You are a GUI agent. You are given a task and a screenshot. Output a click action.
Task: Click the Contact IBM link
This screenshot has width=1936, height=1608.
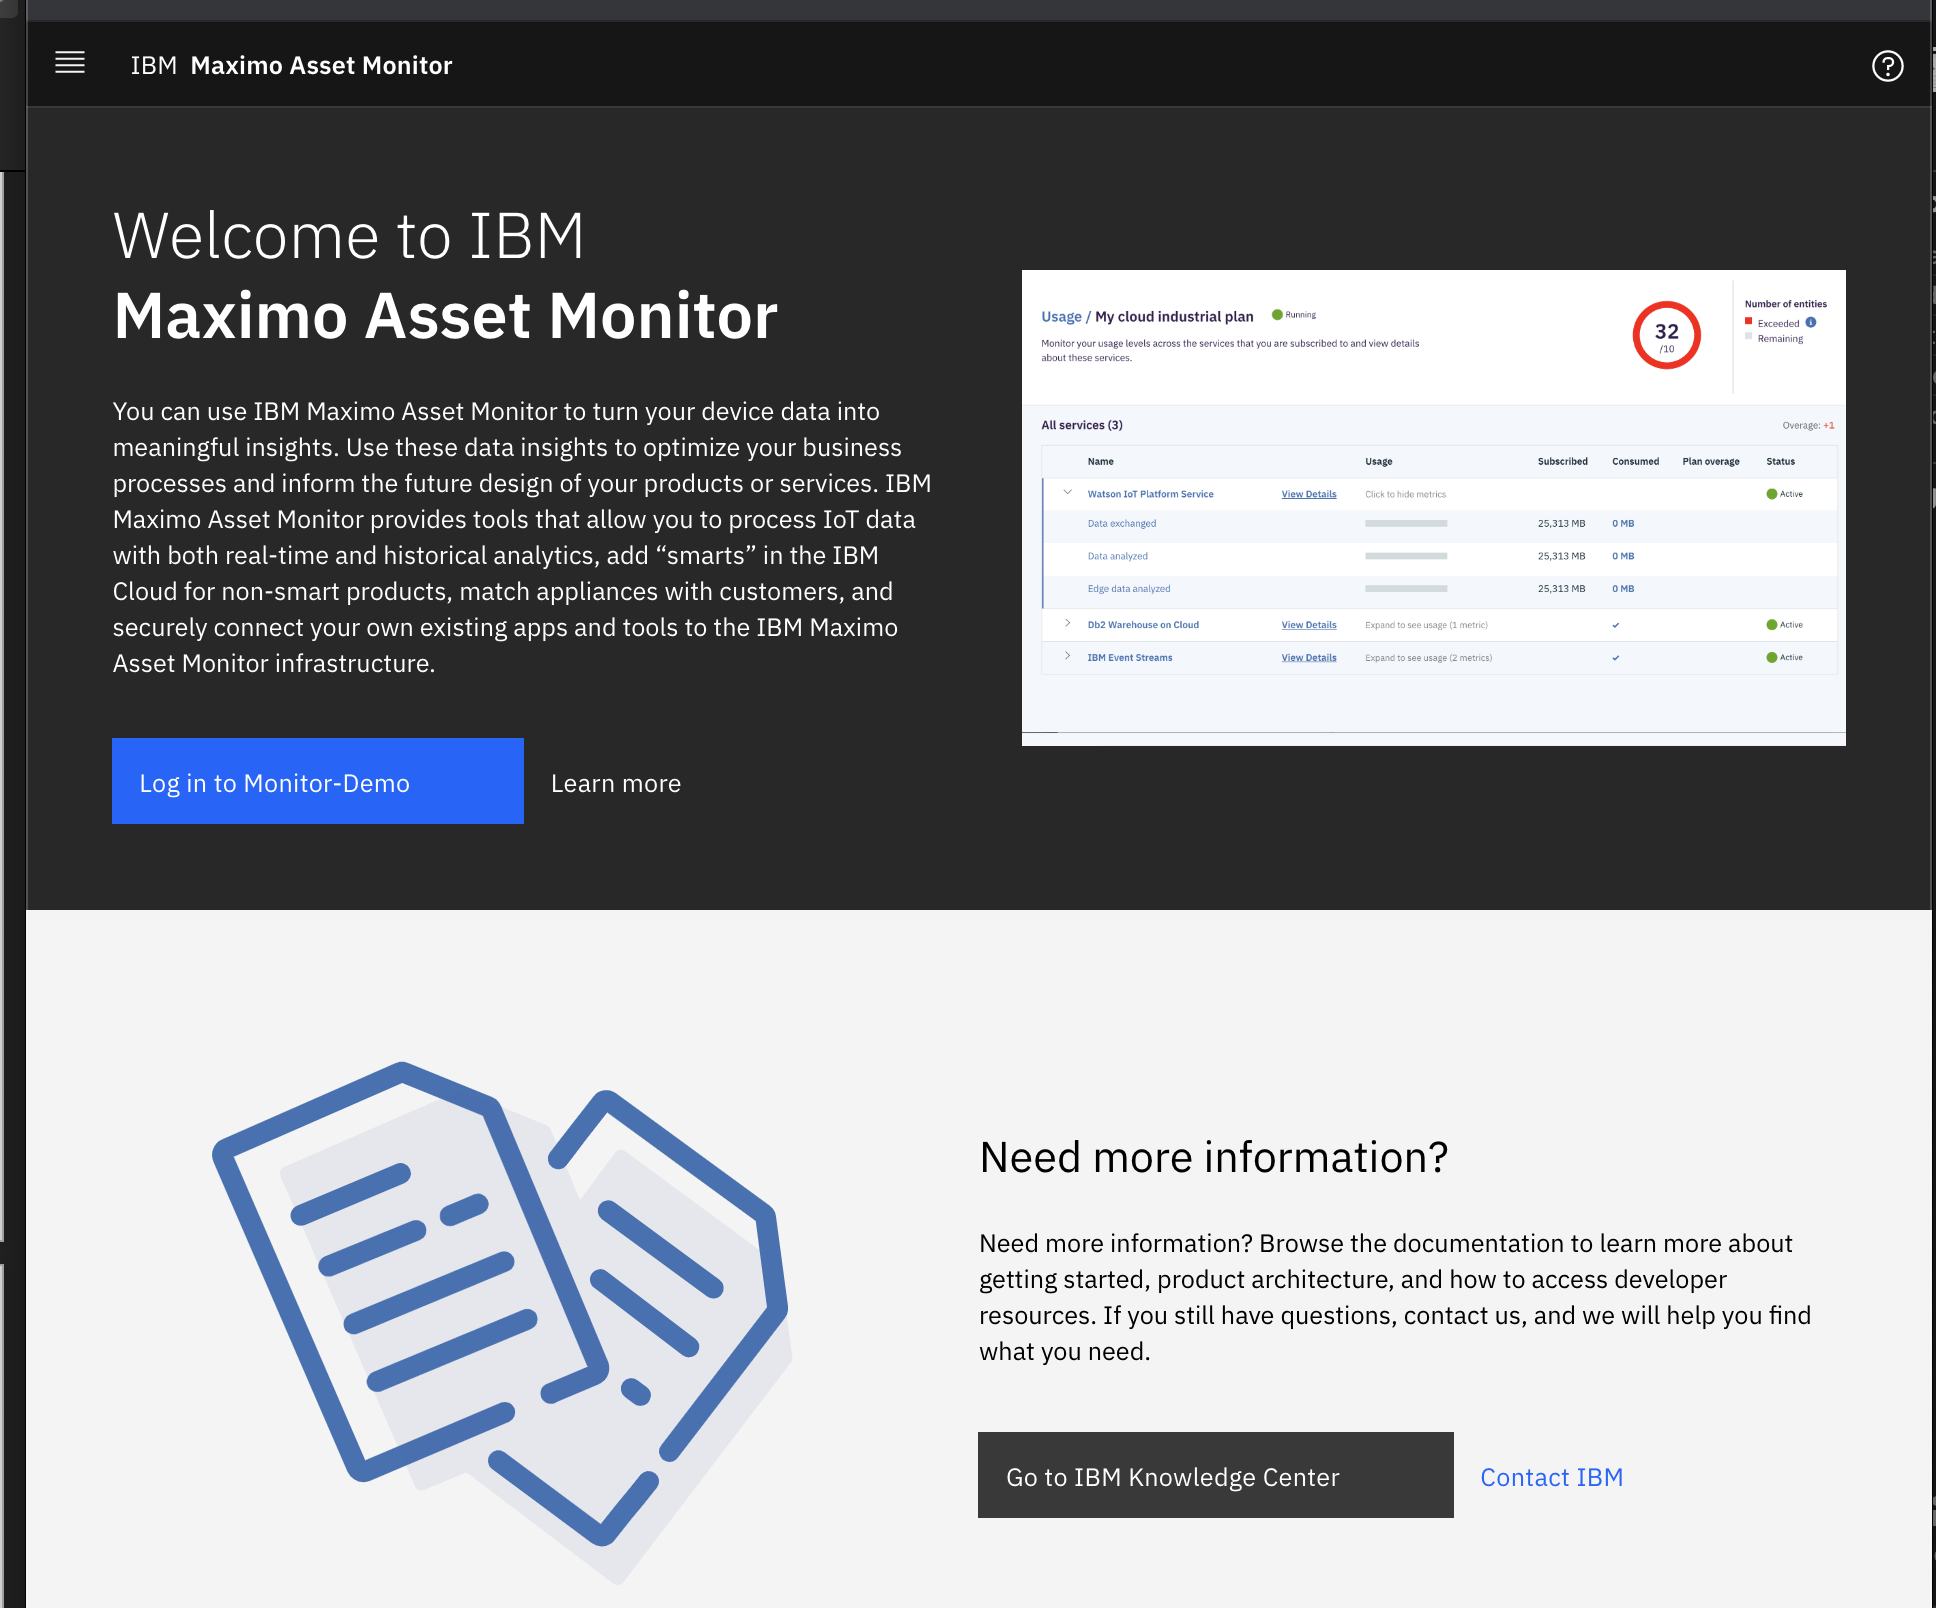[x=1552, y=1477]
